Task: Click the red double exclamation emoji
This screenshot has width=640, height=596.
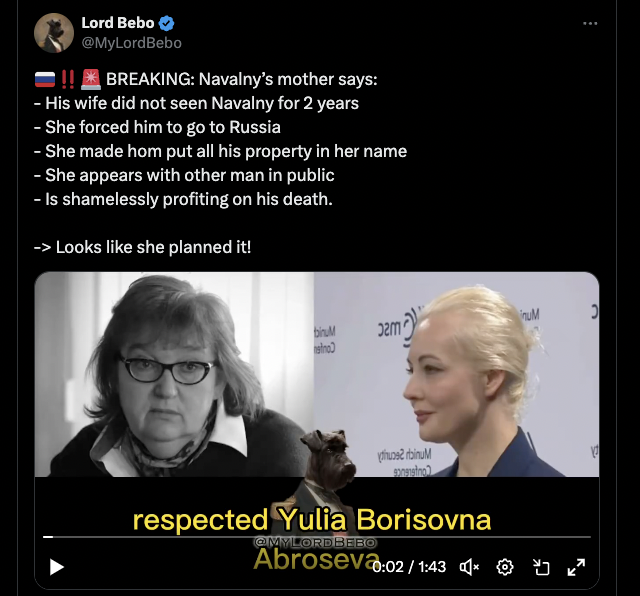Action: click(68, 79)
